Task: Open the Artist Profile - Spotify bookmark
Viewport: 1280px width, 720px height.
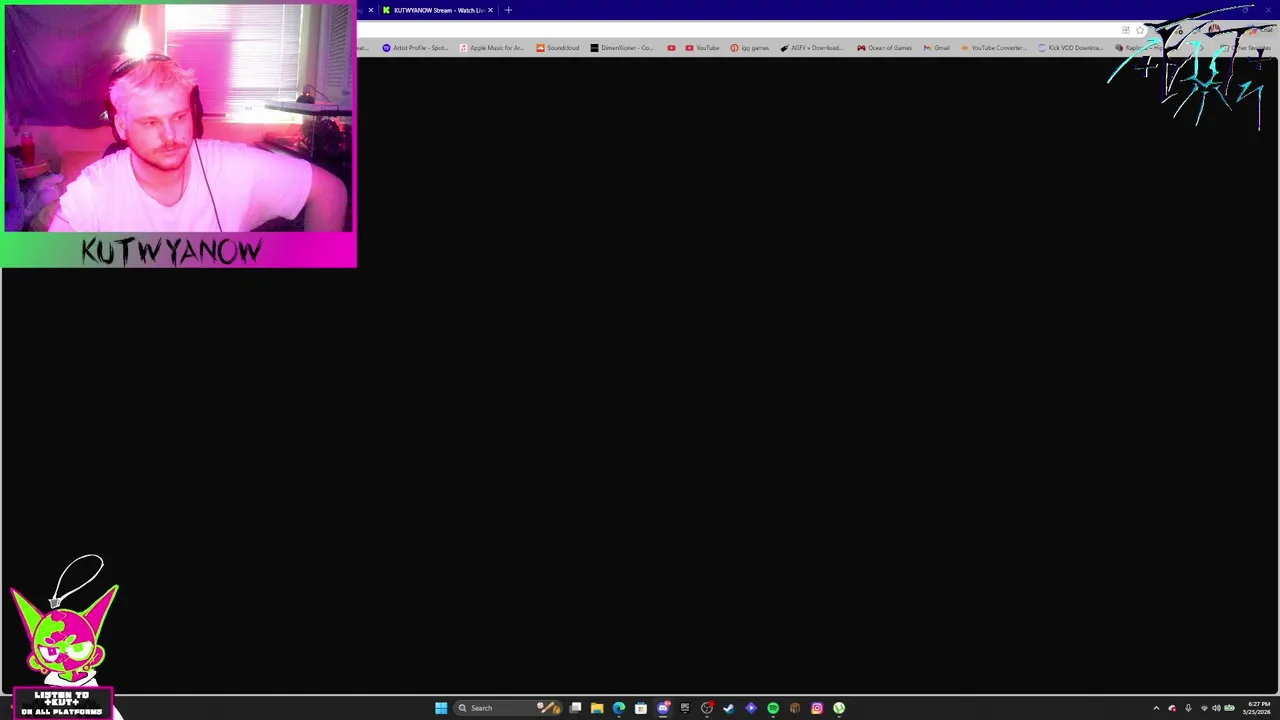Action: tap(415, 48)
